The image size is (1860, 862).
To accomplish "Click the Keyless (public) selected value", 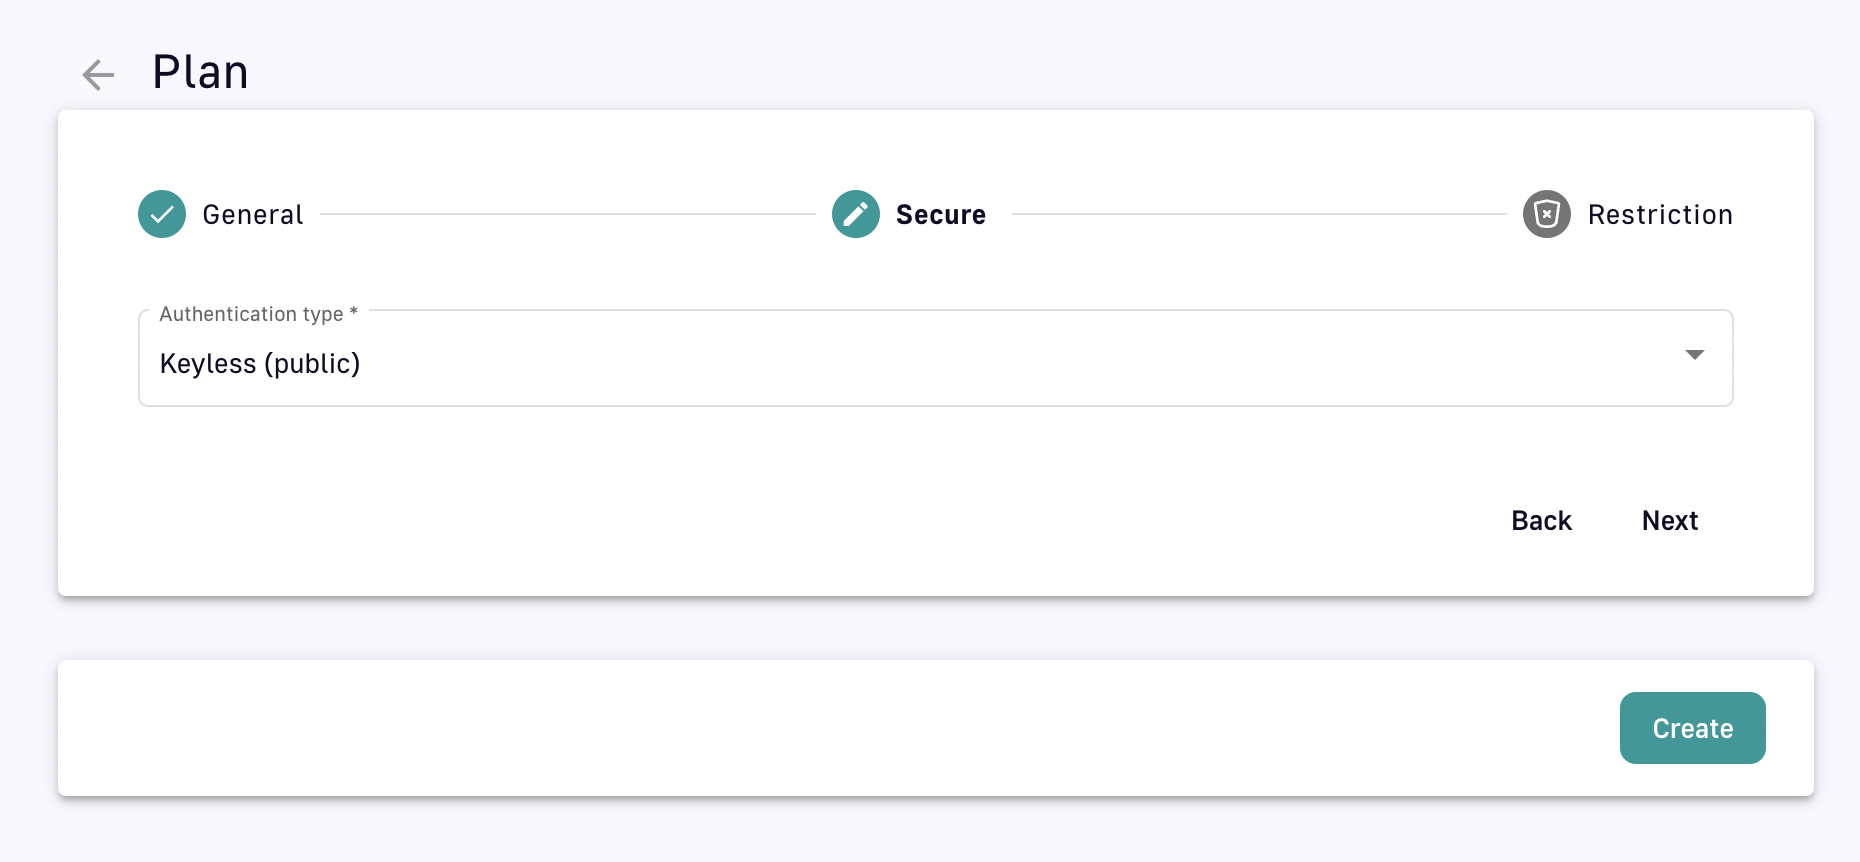I will point(260,364).
